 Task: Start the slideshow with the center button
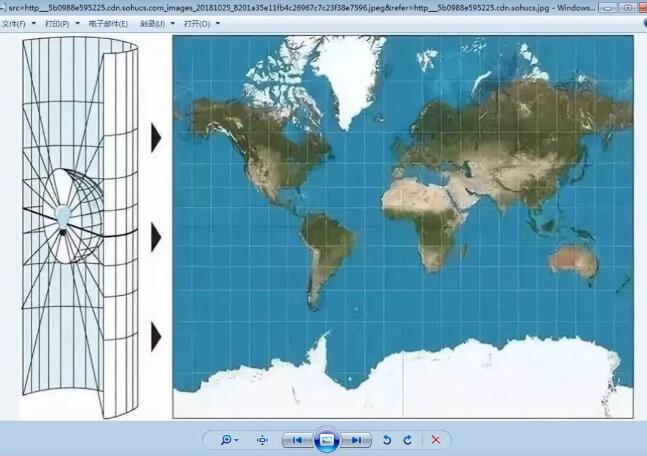[x=326, y=440]
